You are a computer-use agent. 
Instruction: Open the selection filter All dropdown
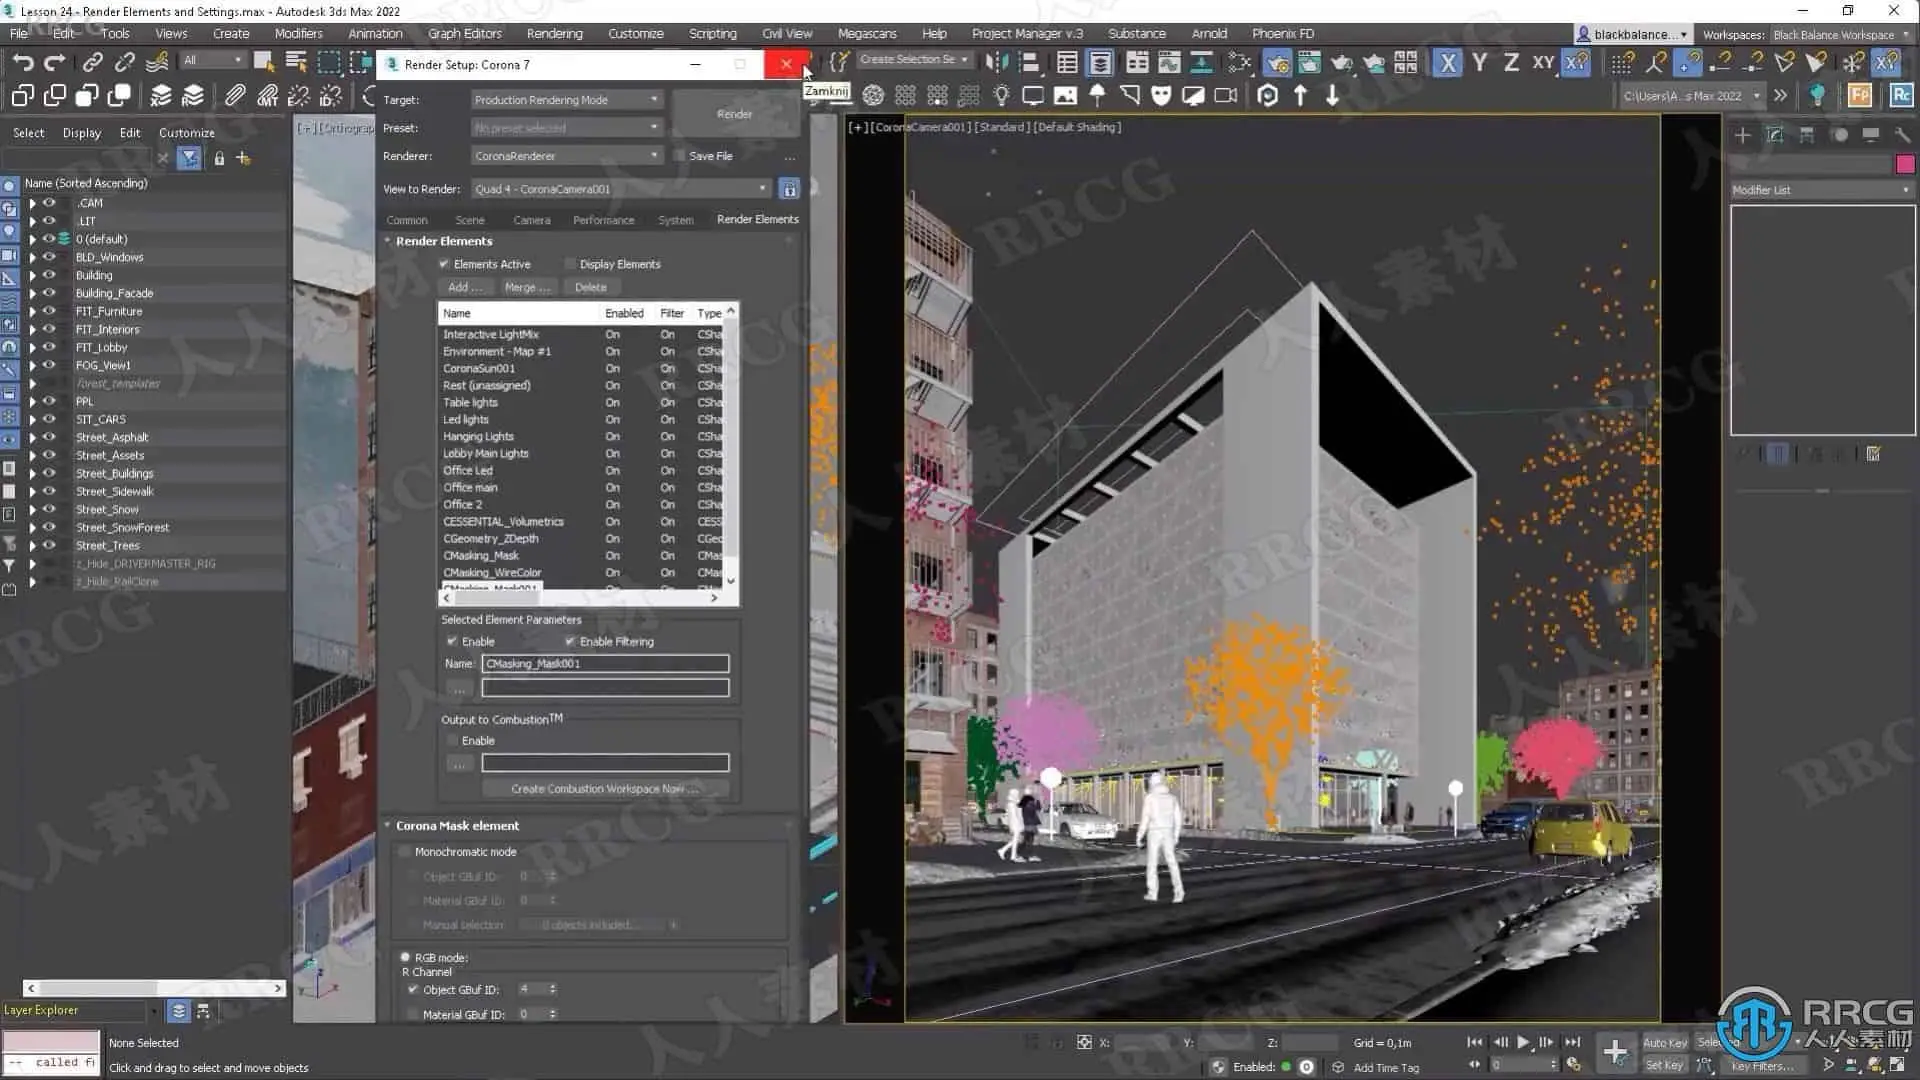[x=212, y=61]
